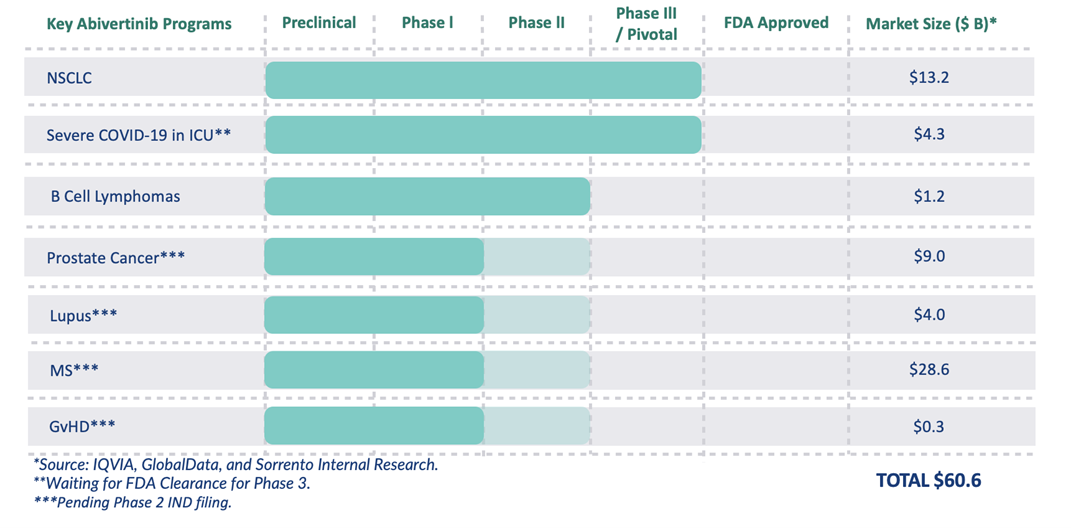Click the NSCLC progress bar
Viewport: 1071px width, 528px height.
[483, 80]
